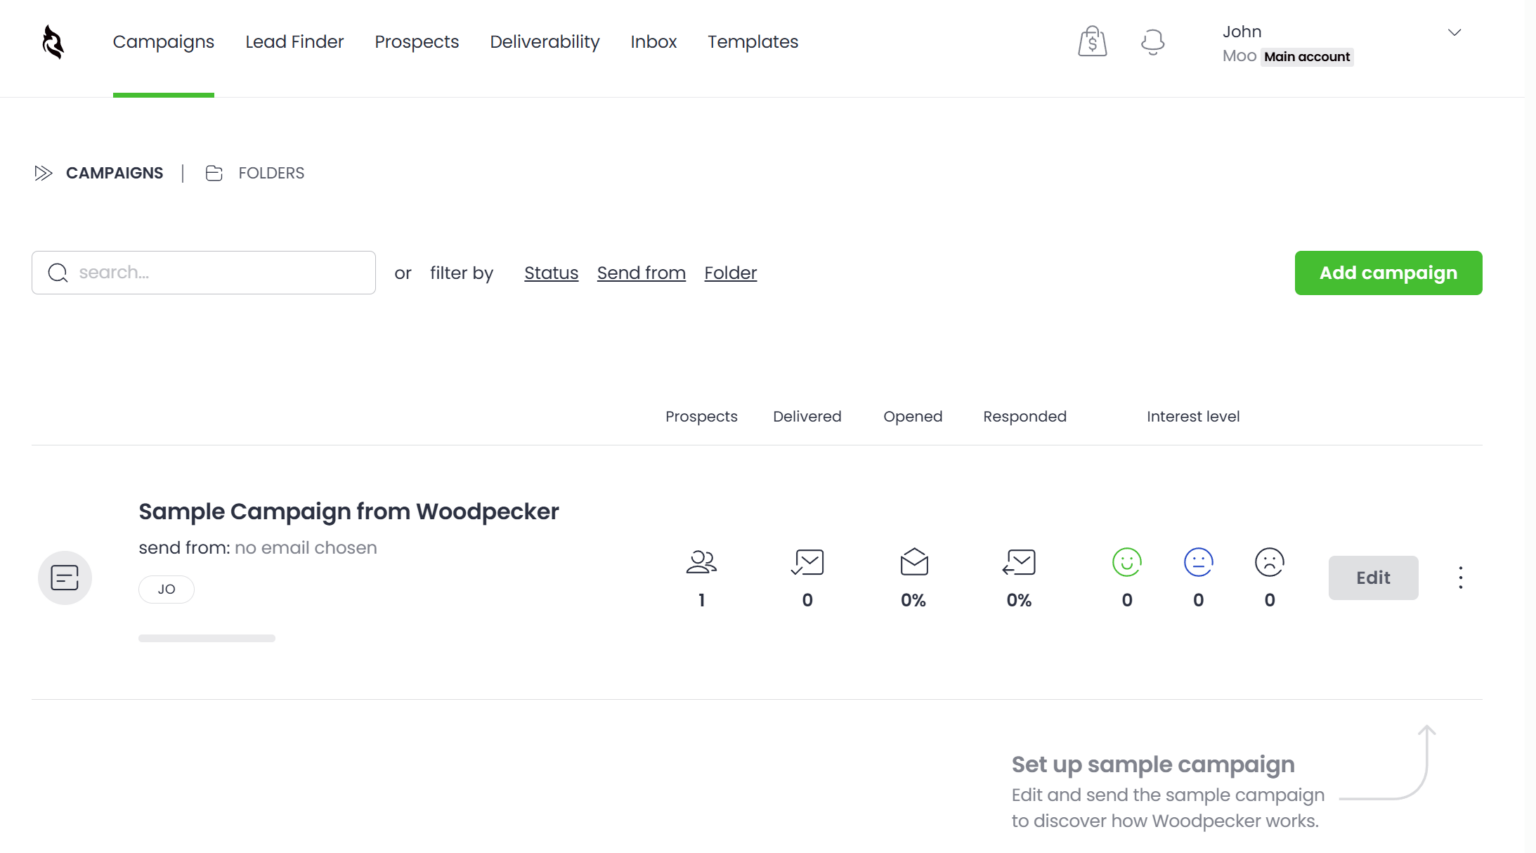Open the Folder filter dropdown
Image resolution: width=1536 pixels, height=853 pixels.
pos(730,273)
